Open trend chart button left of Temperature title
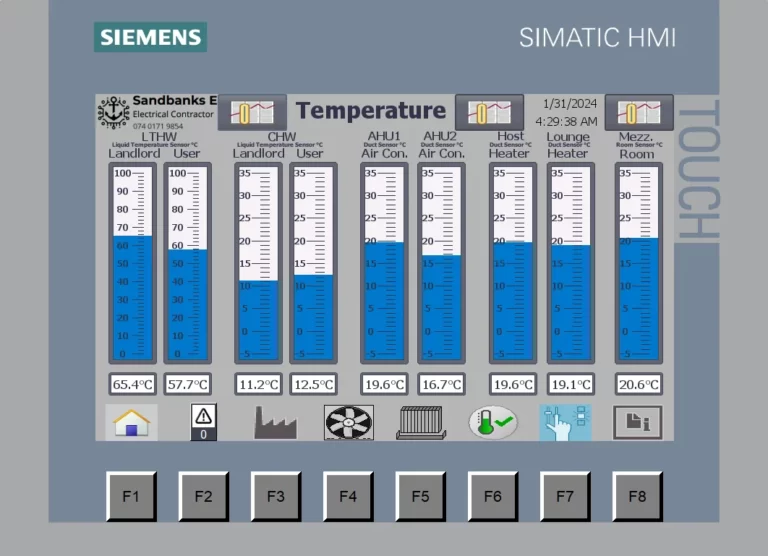This screenshot has height=556, width=768. point(252,113)
